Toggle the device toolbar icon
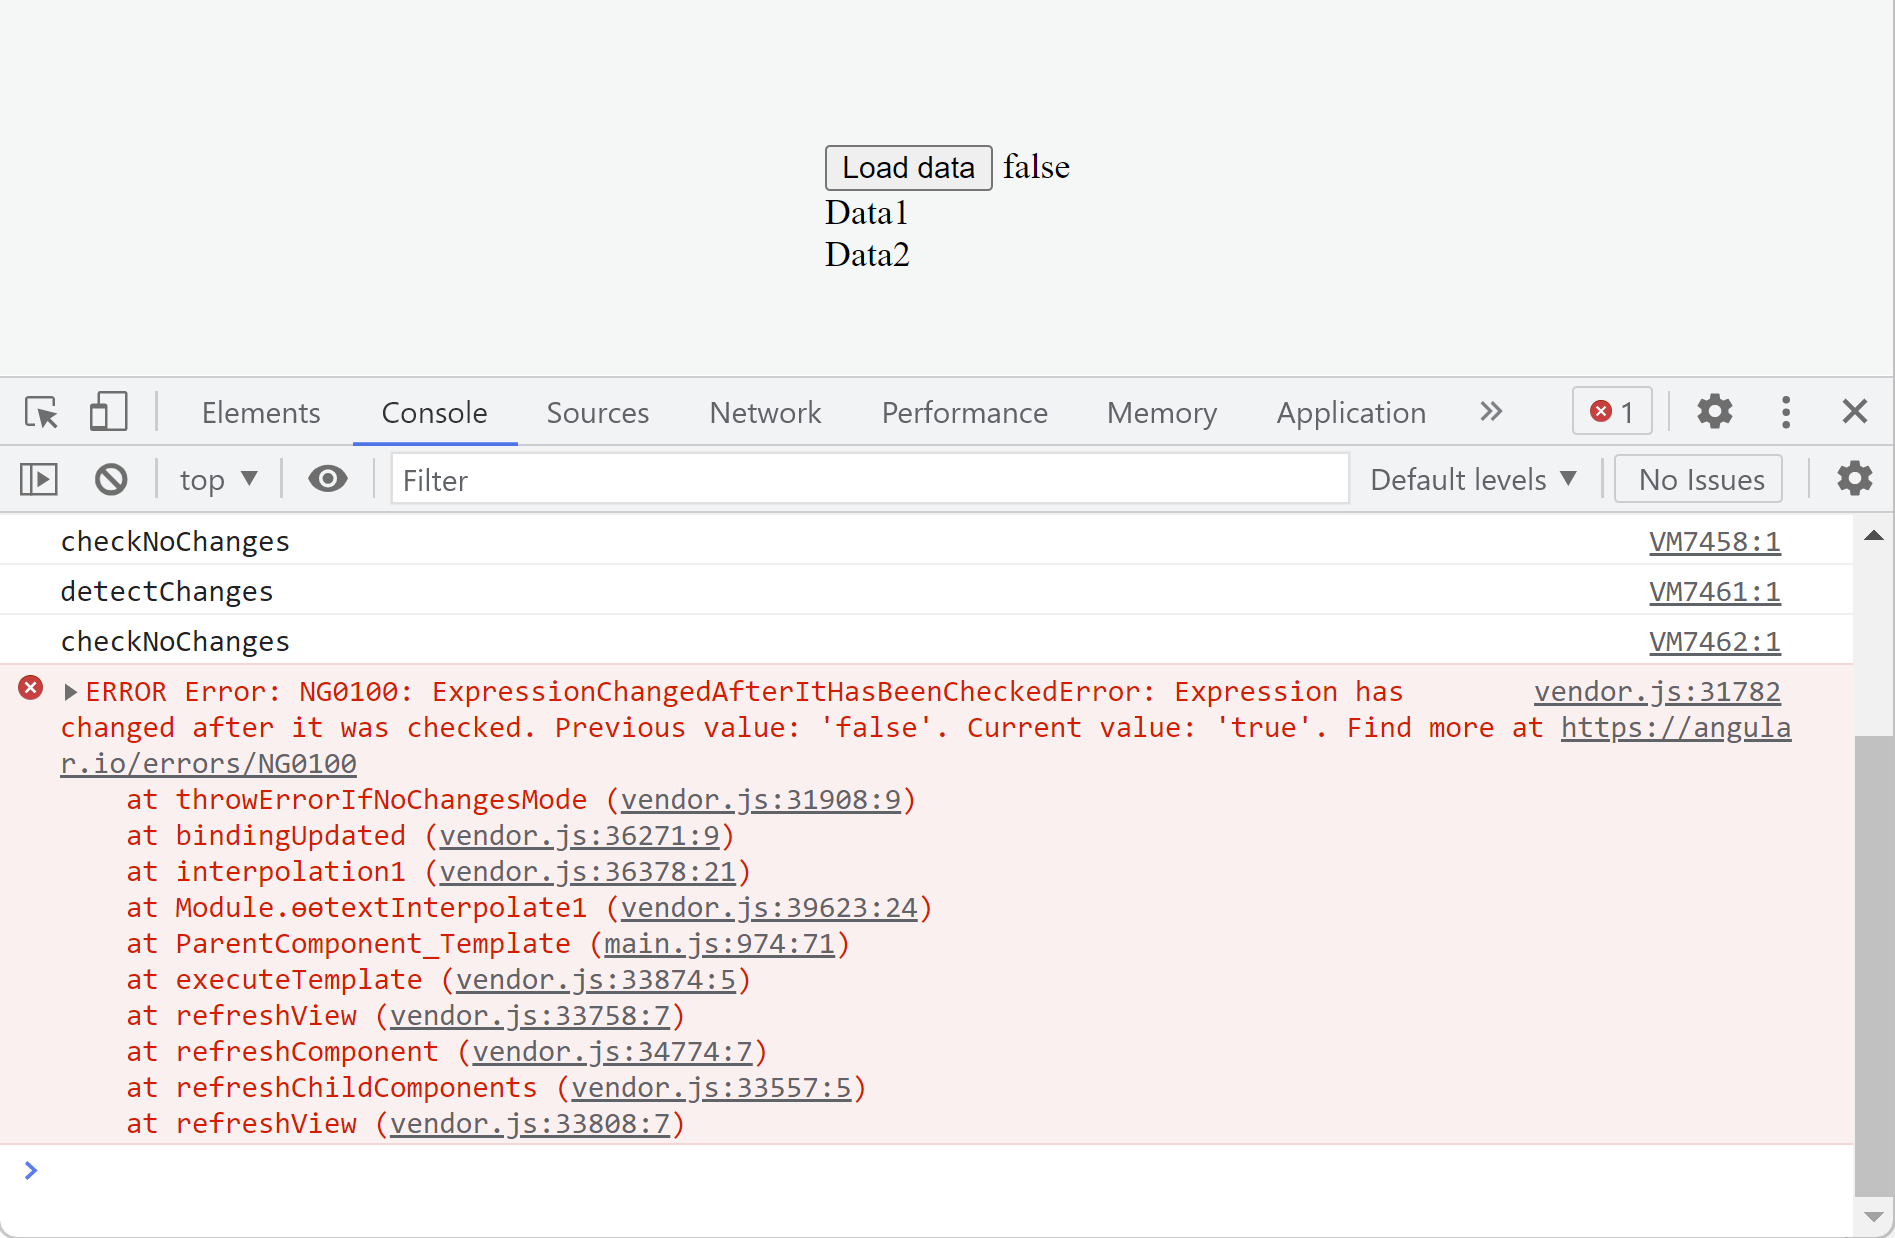The image size is (1895, 1238). tap(108, 412)
